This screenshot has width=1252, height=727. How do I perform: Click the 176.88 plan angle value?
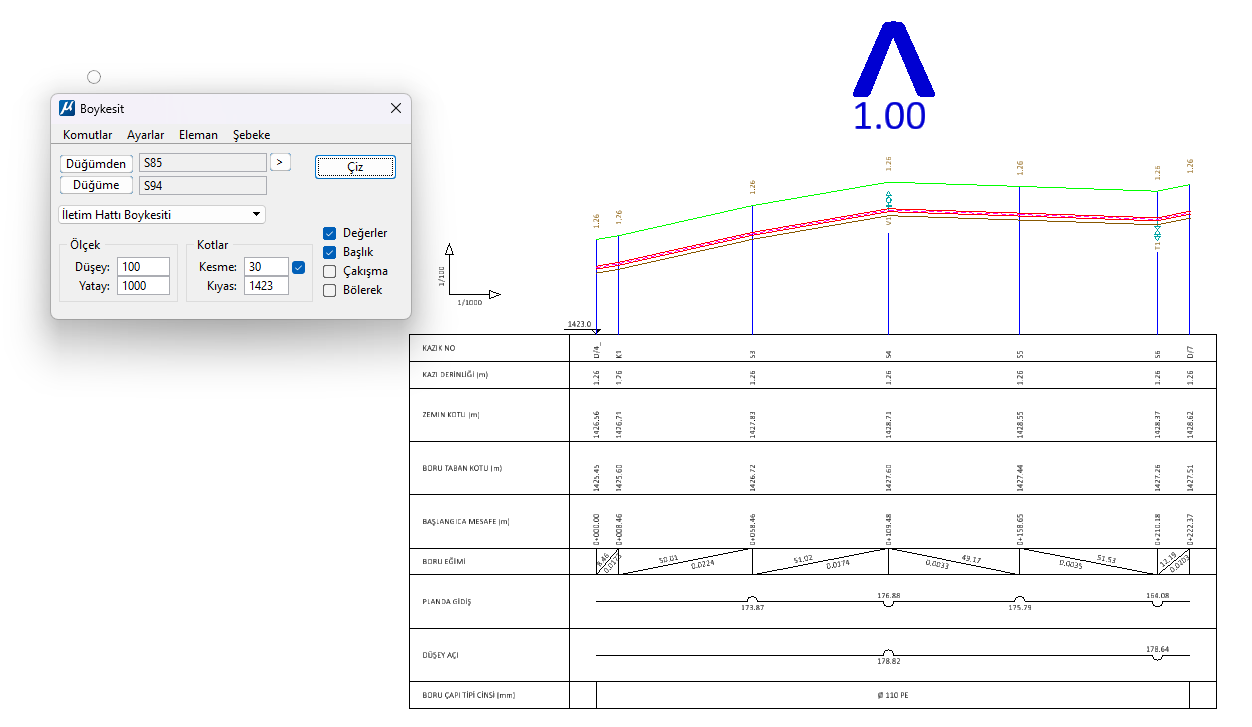tap(888, 596)
